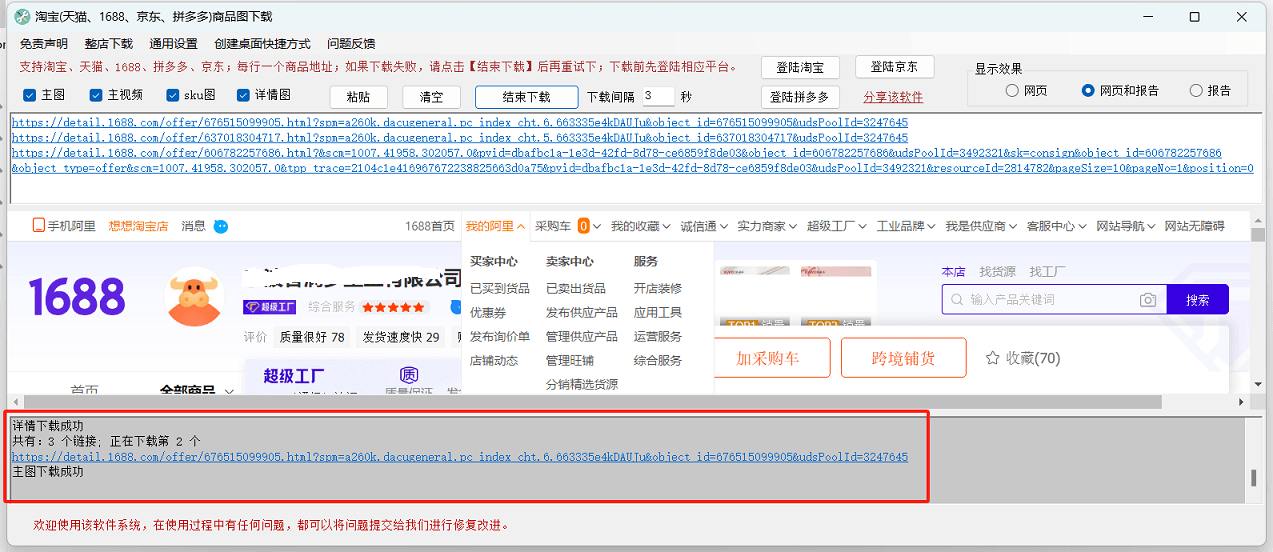The height and width of the screenshot is (552, 1273).
Task: Click the app logo icon in title bar
Action: coord(22,16)
